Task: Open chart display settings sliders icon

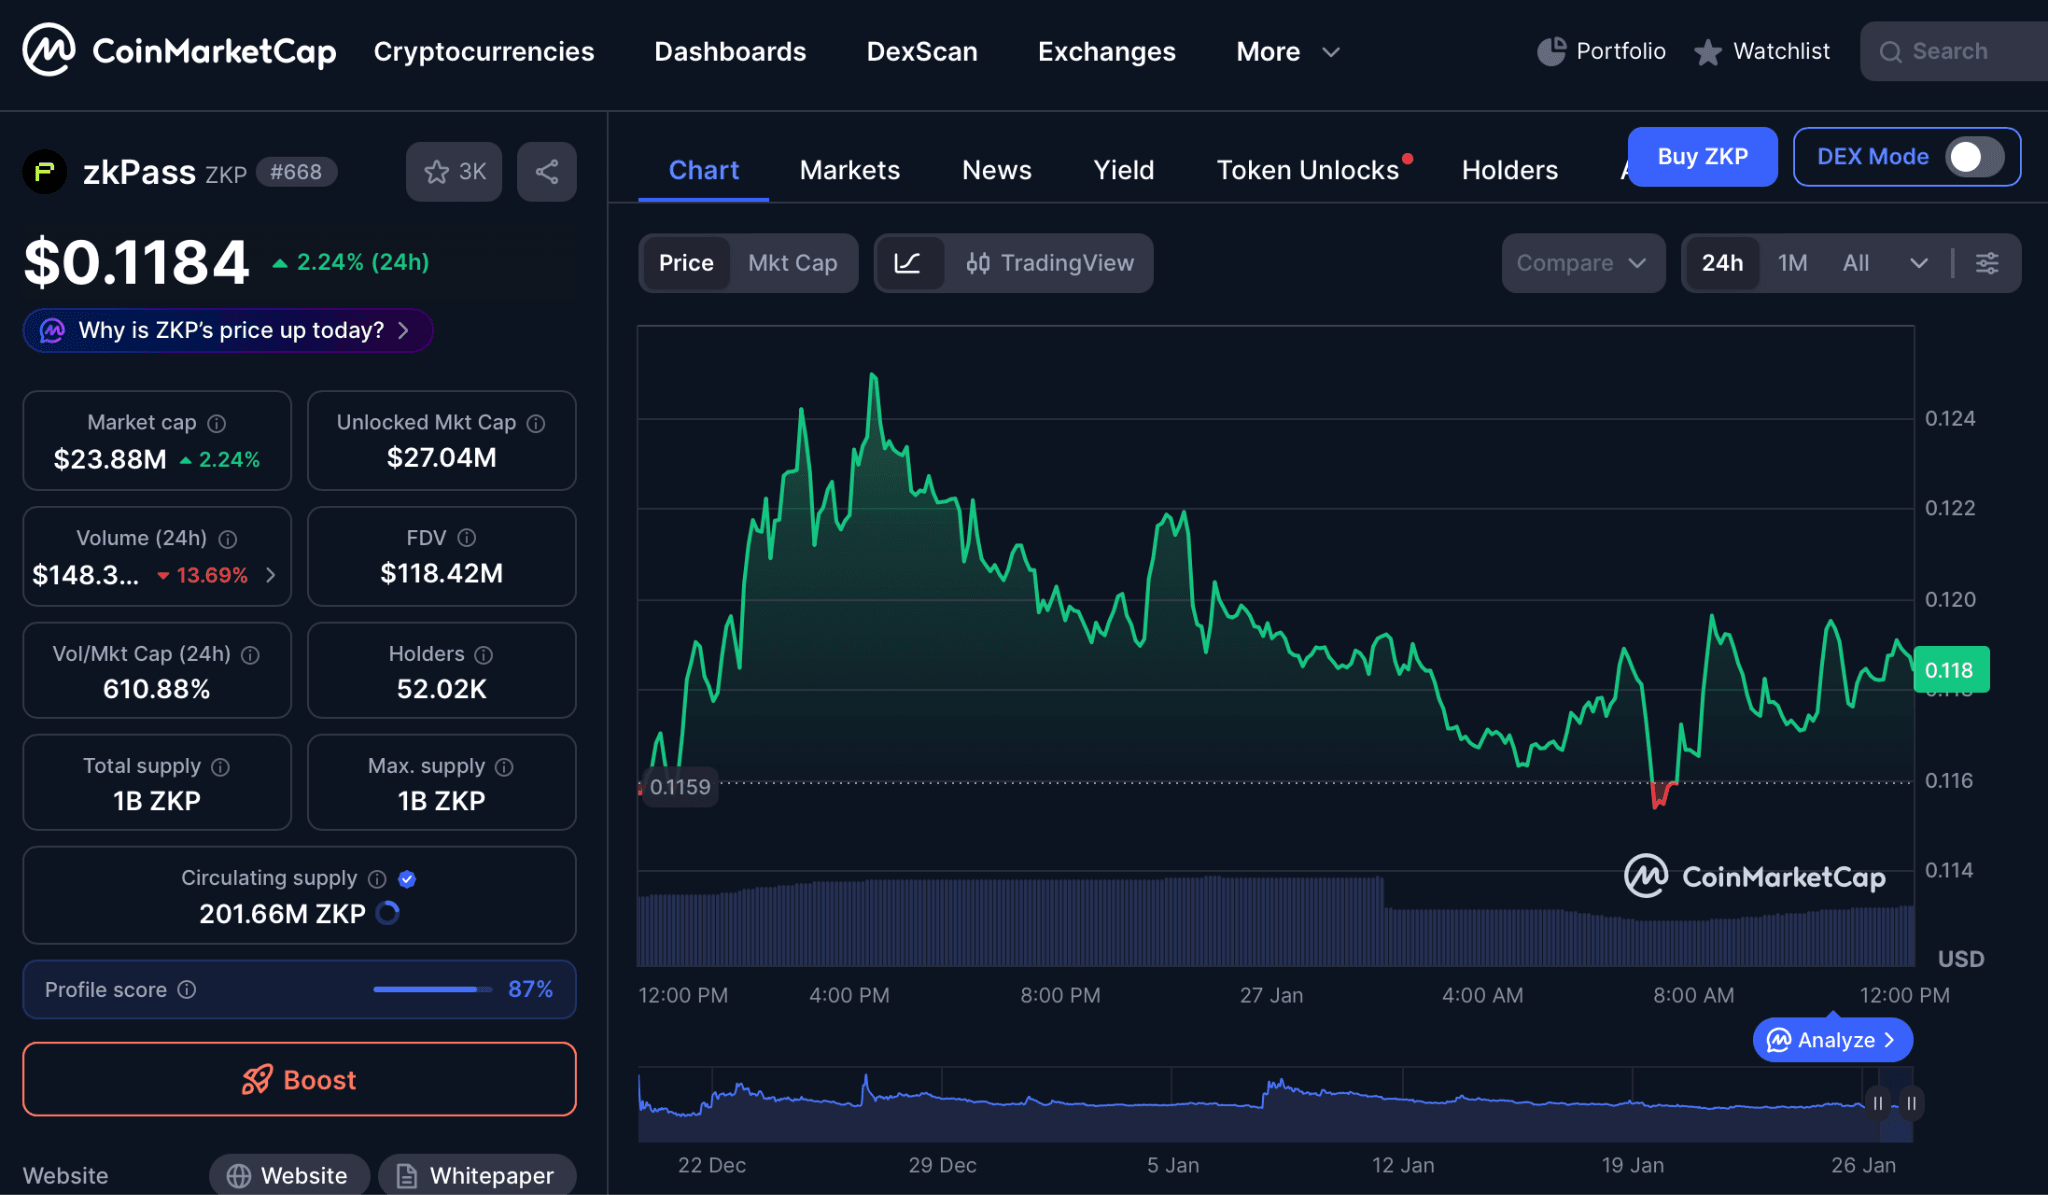Action: [1987, 263]
